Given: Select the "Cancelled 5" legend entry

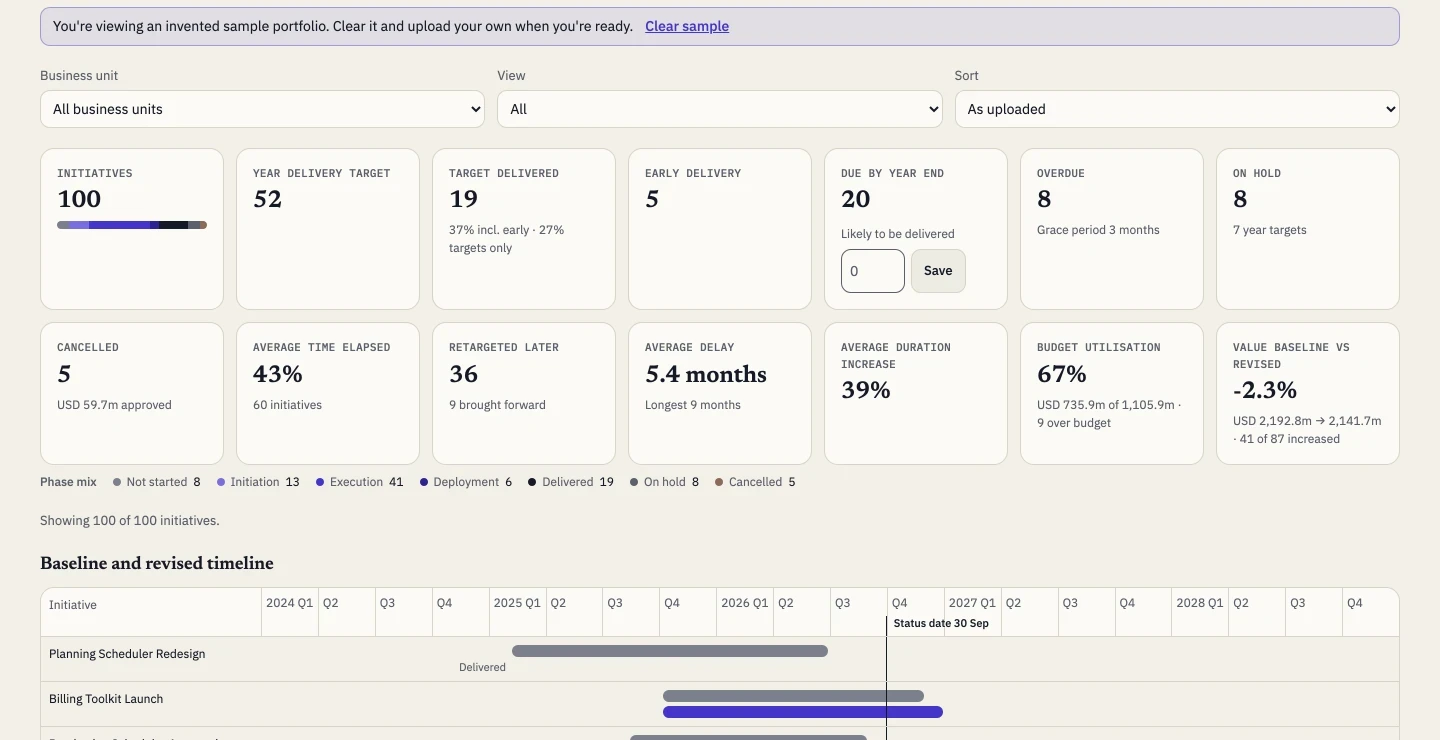Looking at the screenshot, I should pyautogui.click(x=755, y=482).
